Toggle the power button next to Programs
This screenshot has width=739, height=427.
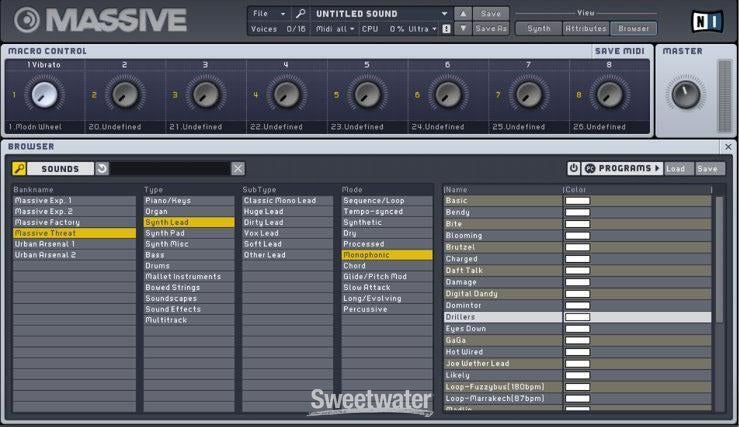pyautogui.click(x=574, y=169)
